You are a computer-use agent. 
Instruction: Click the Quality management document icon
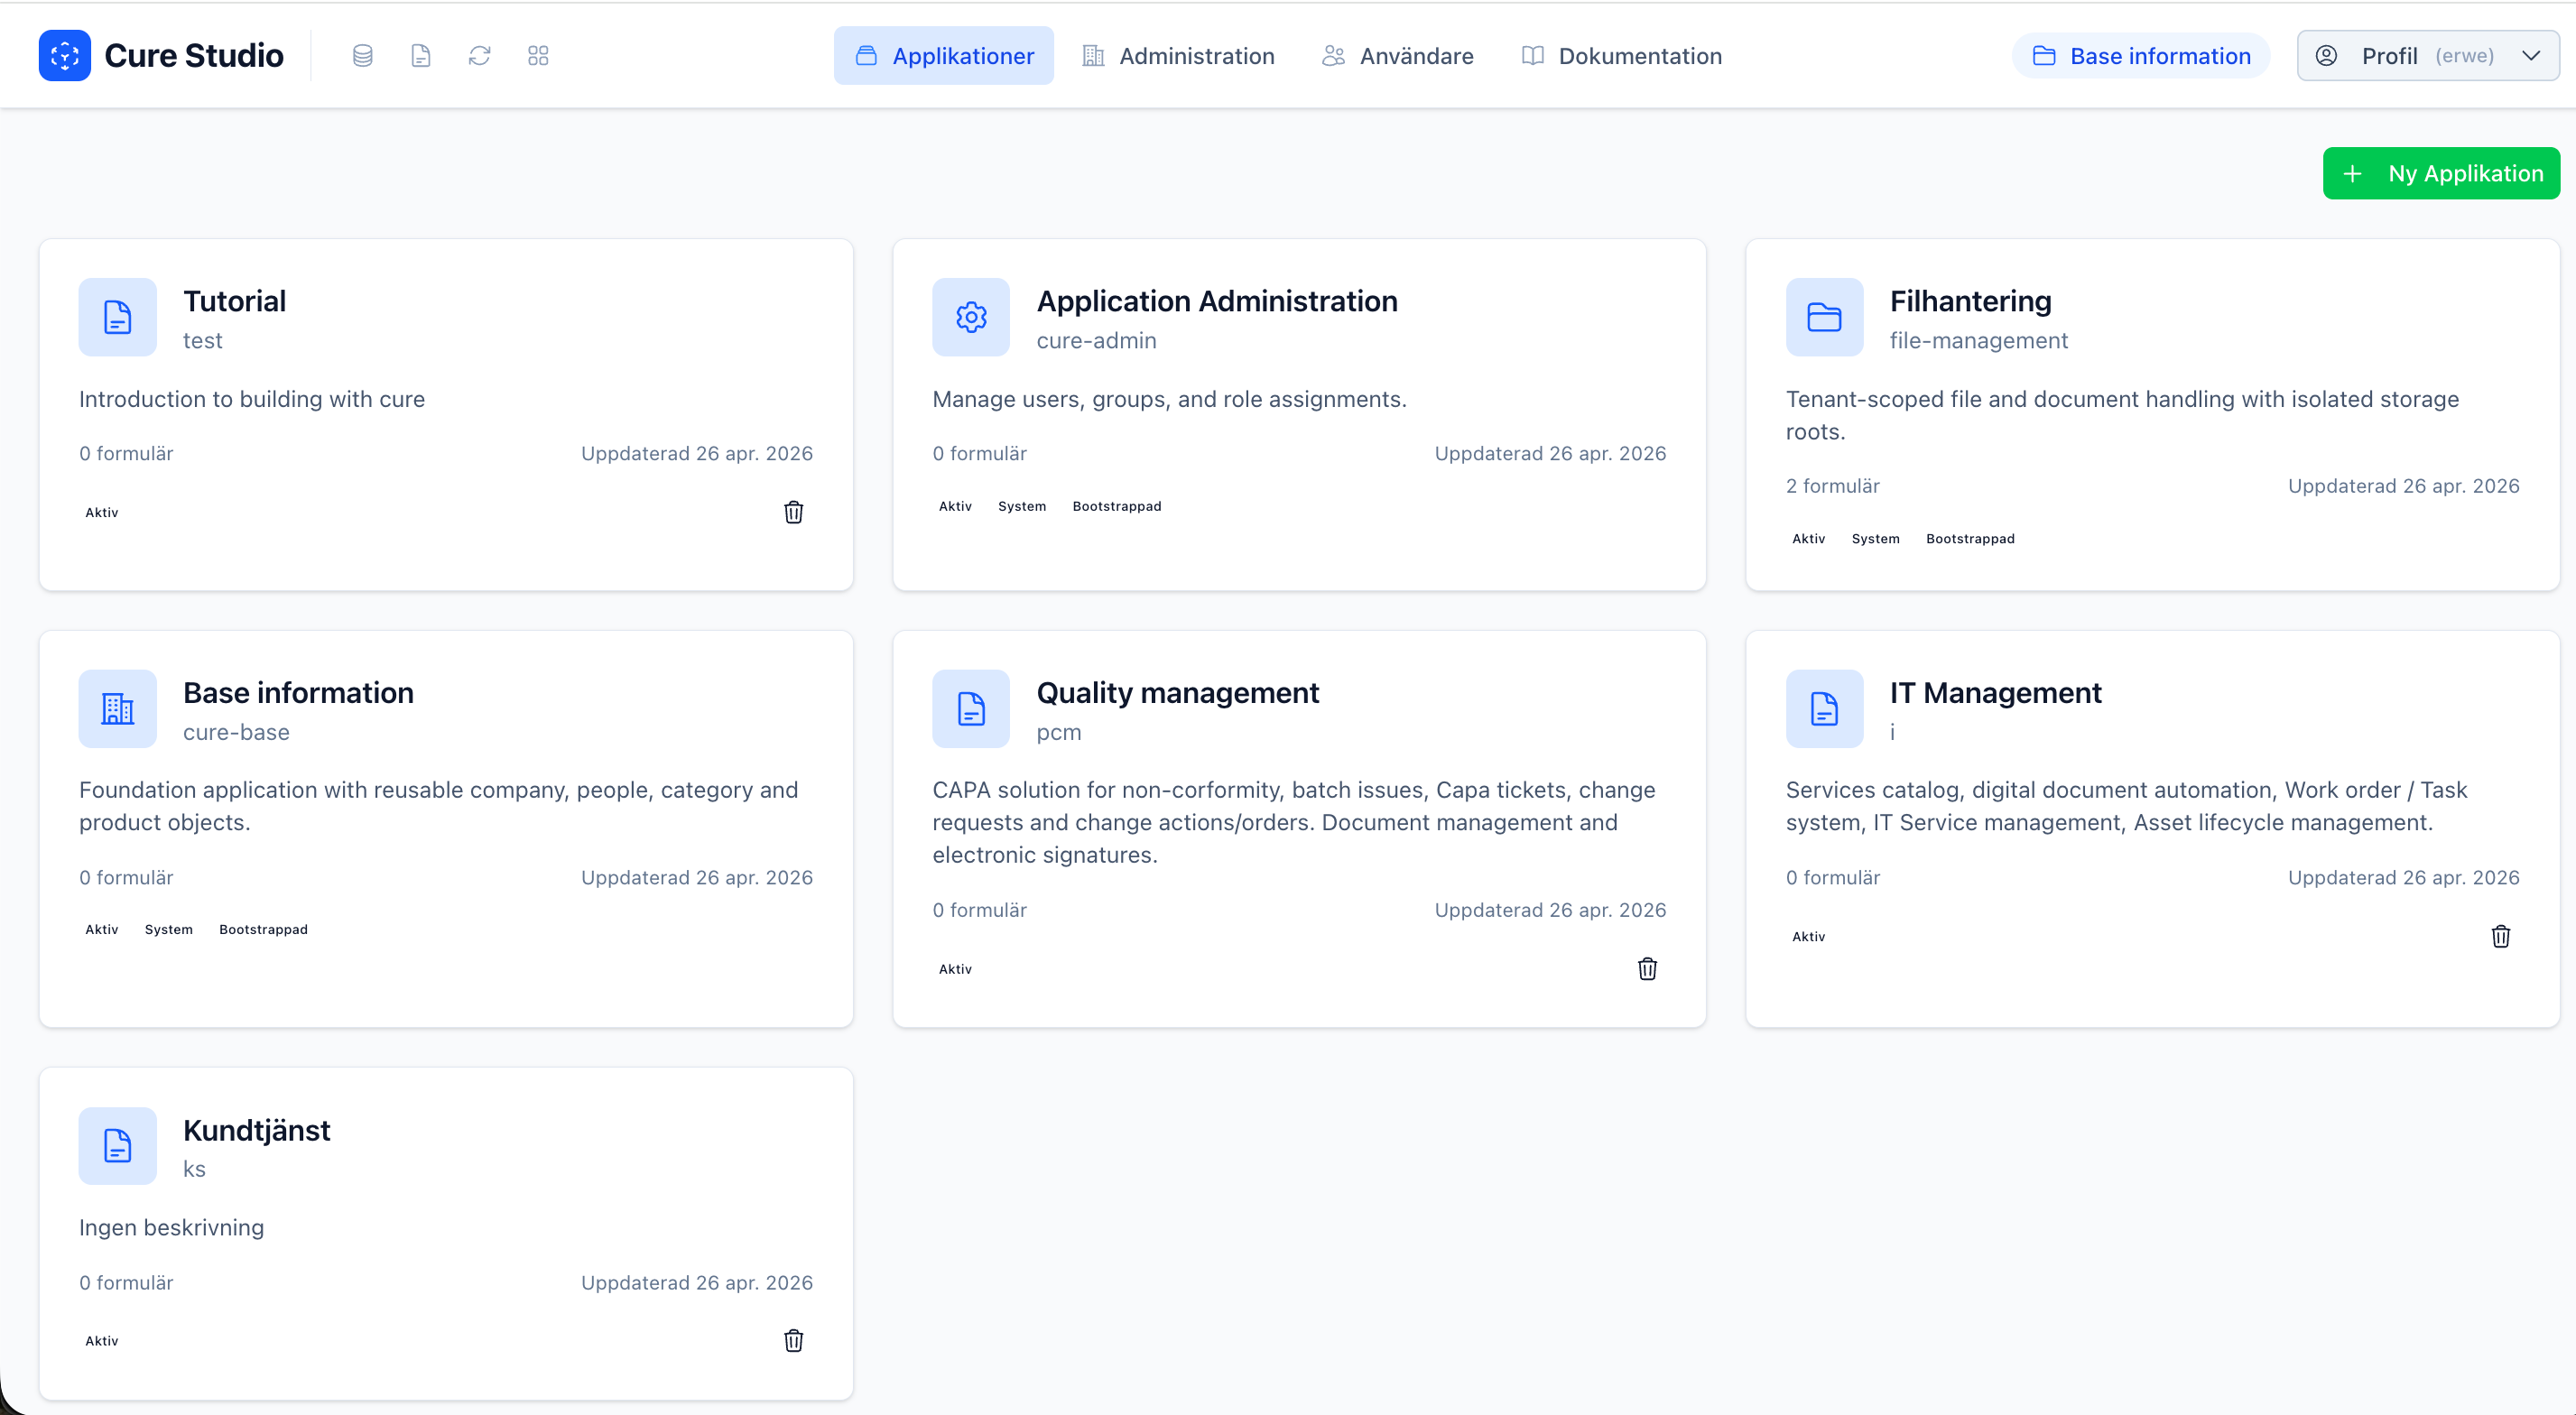(971, 709)
